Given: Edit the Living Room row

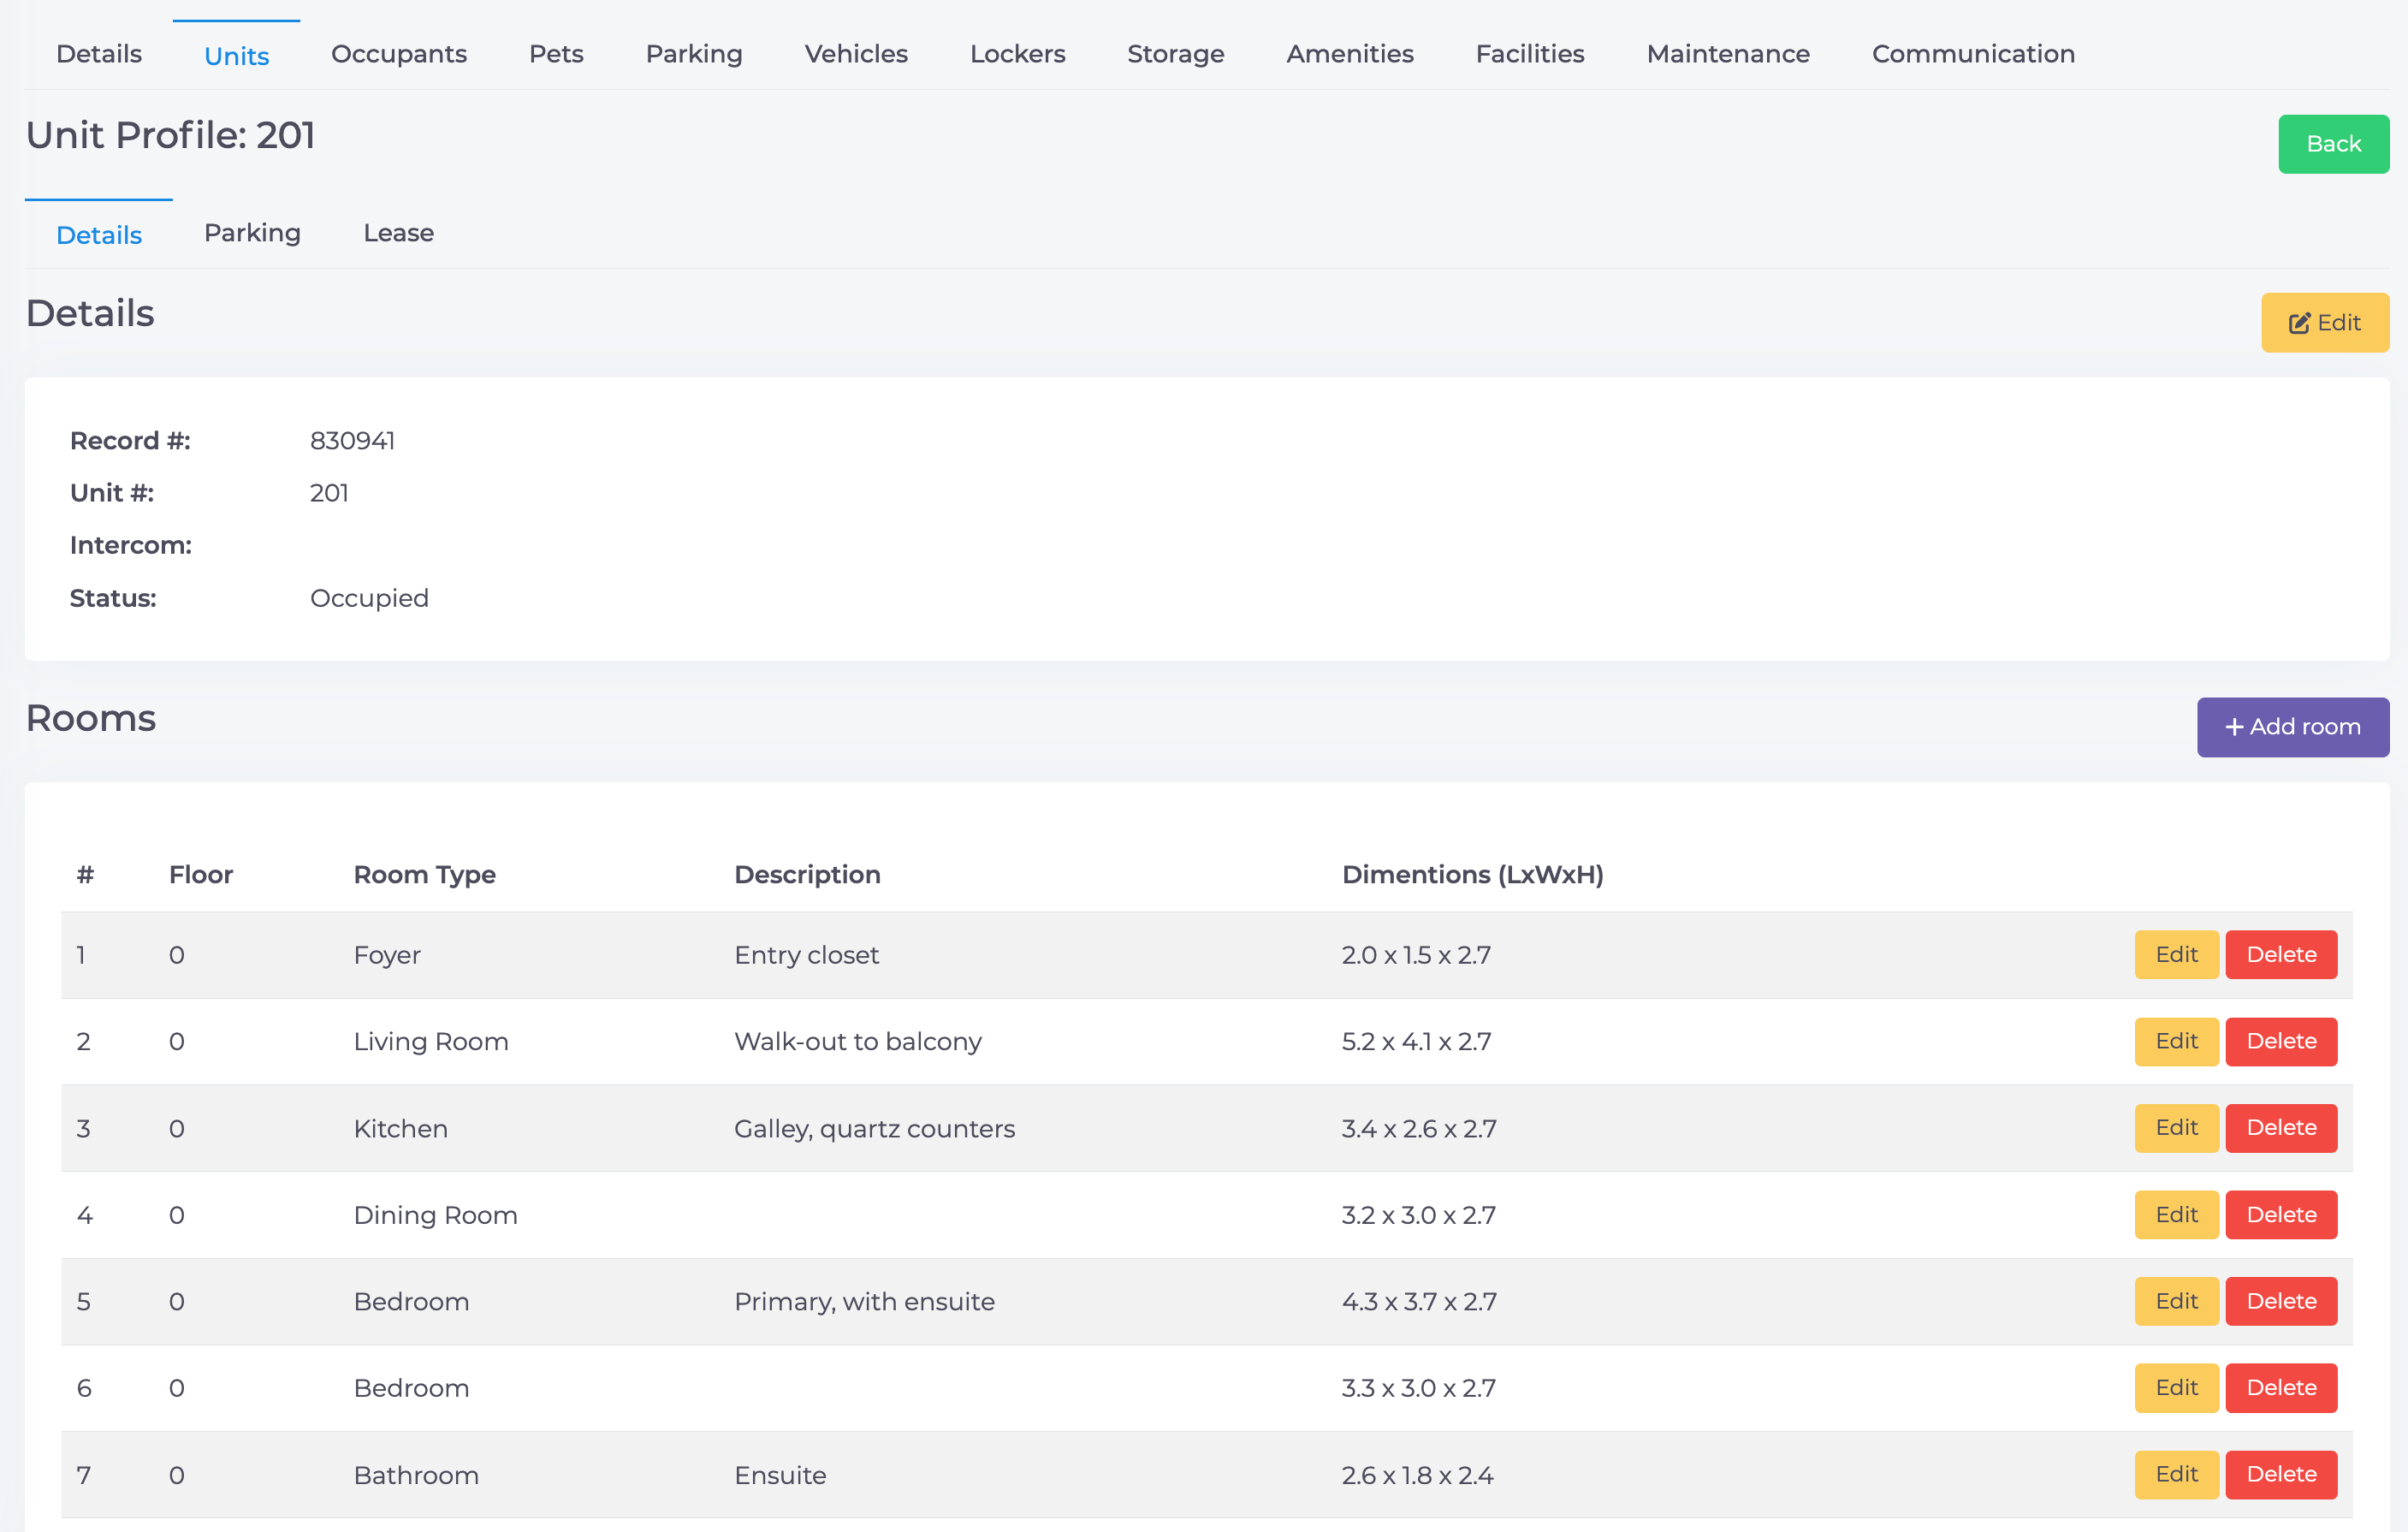Looking at the screenshot, I should pos(2176,1042).
